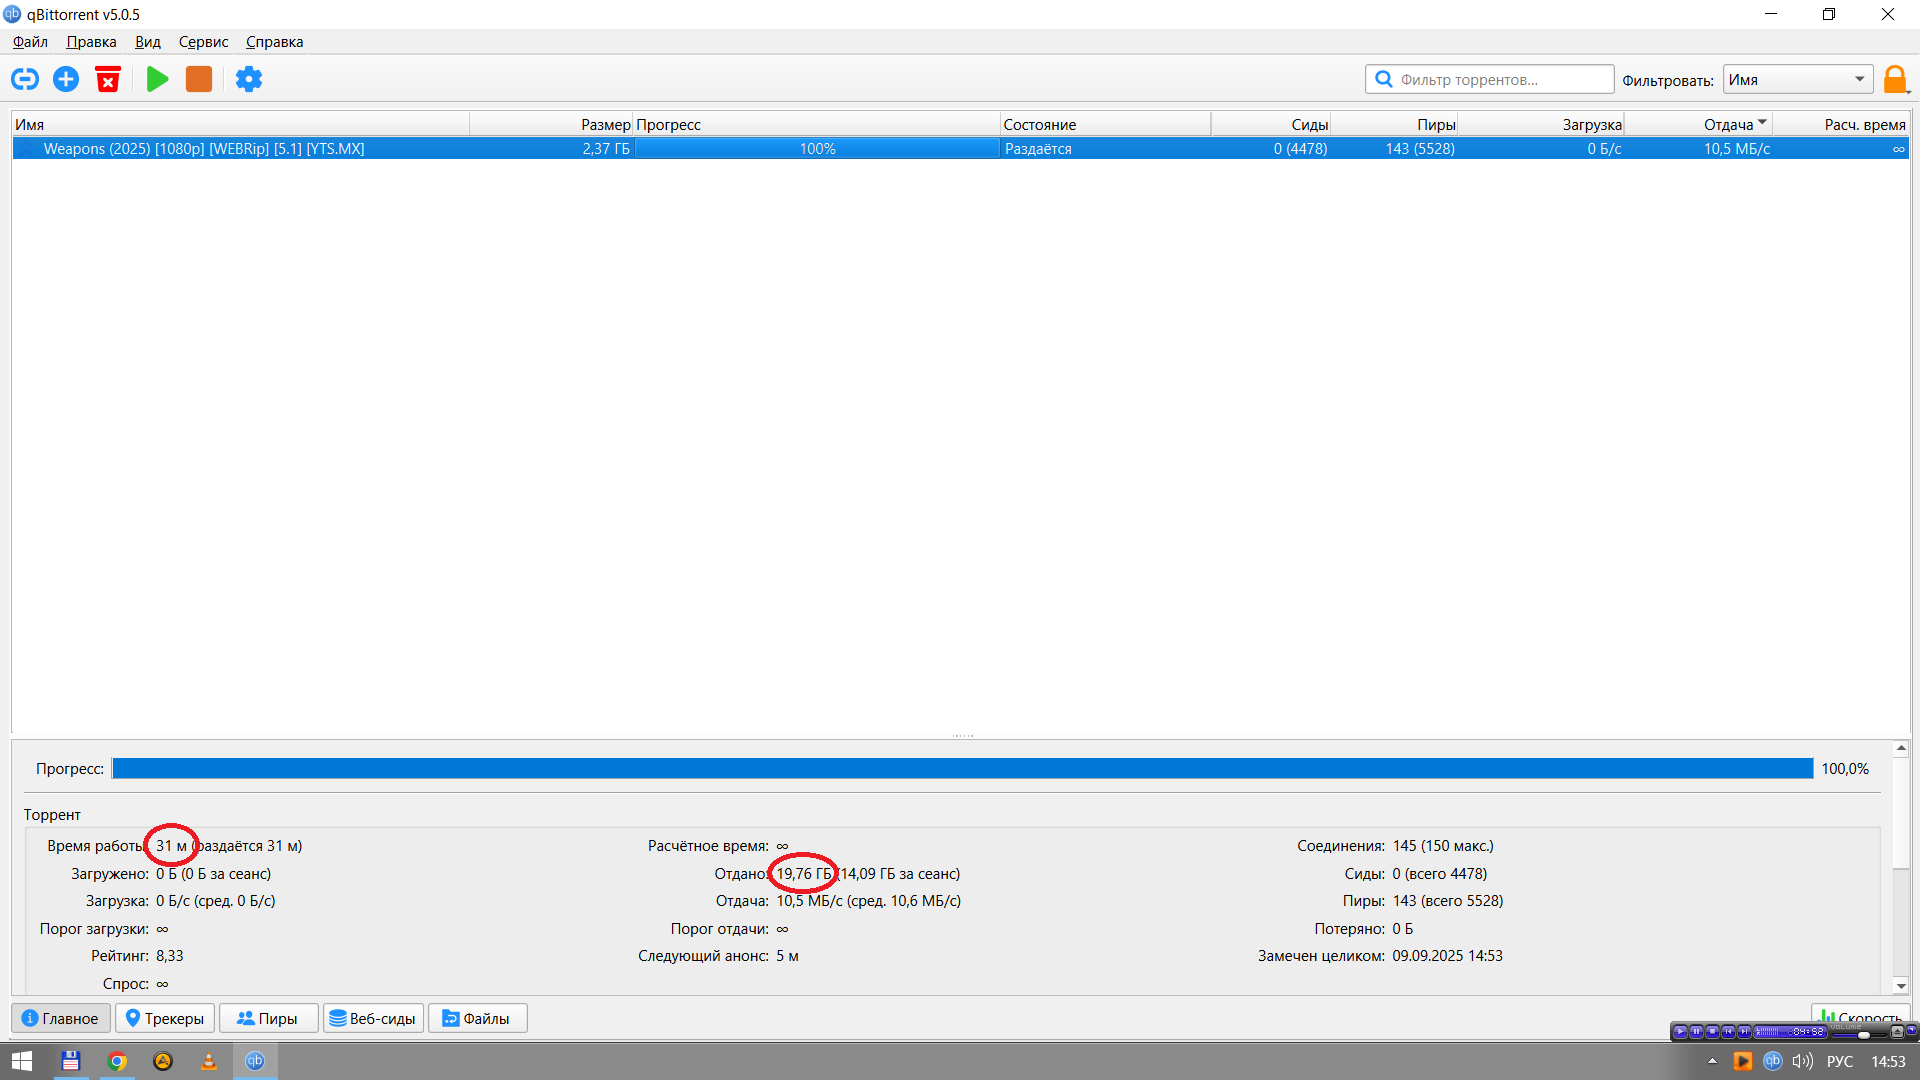
Task: Switch to the Файлы tab
Action: click(x=477, y=1018)
